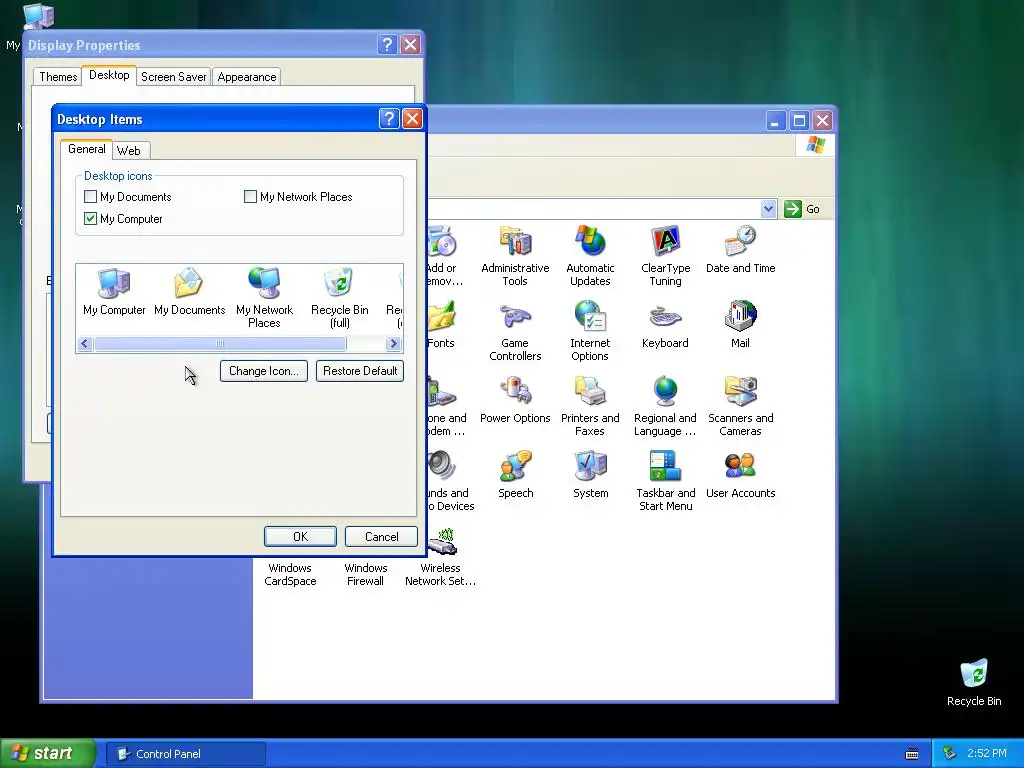1024x768 pixels.
Task: Open the Start menu
Action: (48, 753)
